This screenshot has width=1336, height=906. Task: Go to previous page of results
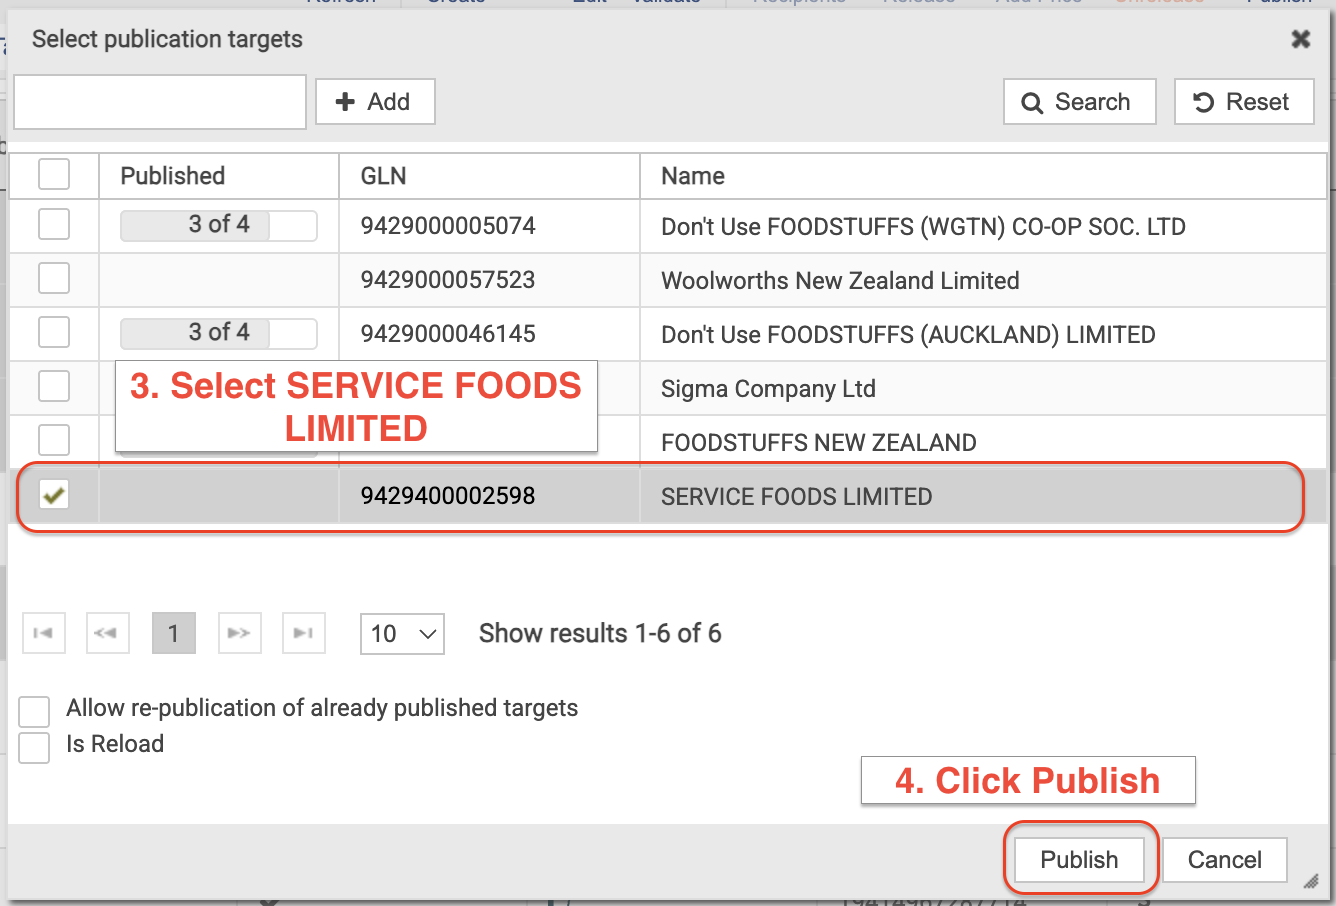[x=108, y=633]
